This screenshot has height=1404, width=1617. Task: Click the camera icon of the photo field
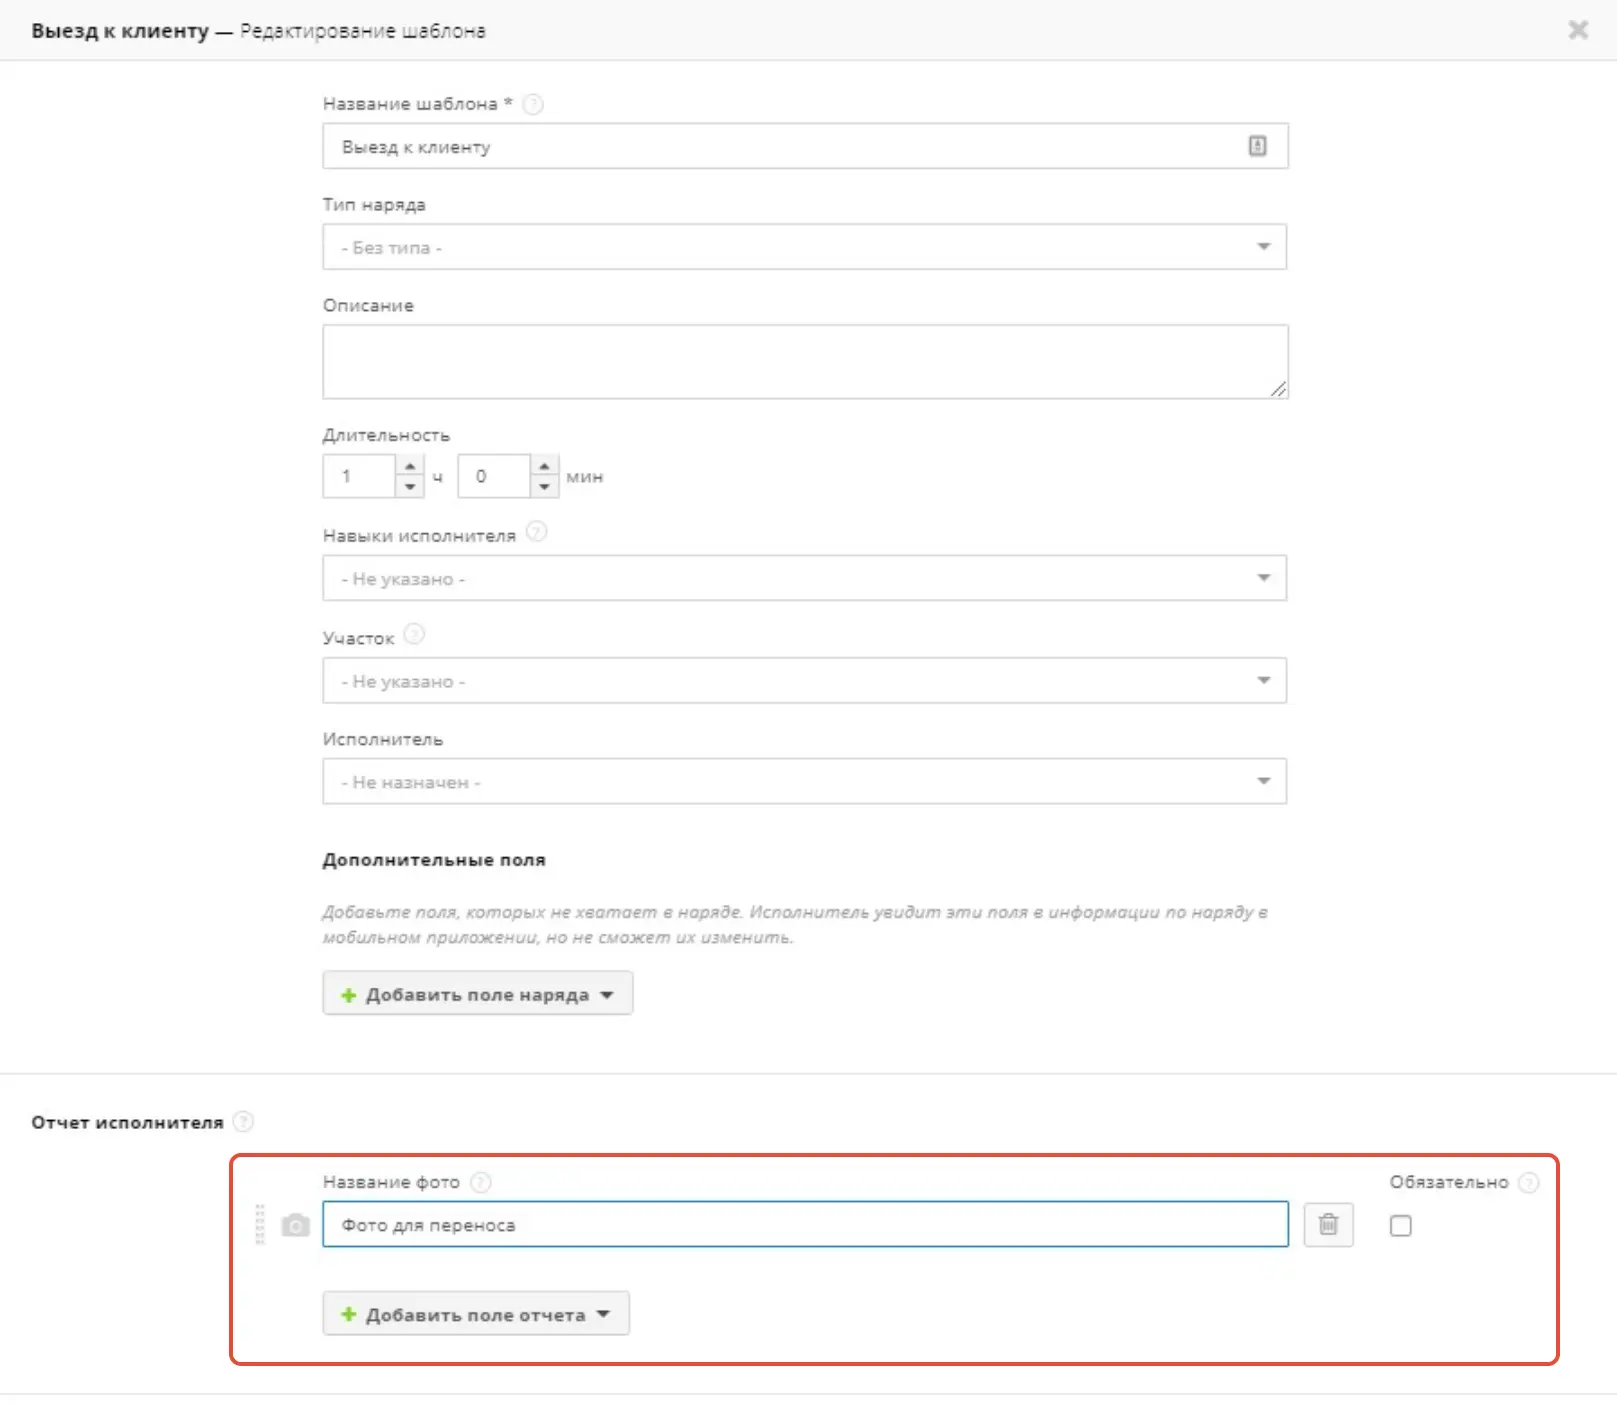[x=295, y=1225]
